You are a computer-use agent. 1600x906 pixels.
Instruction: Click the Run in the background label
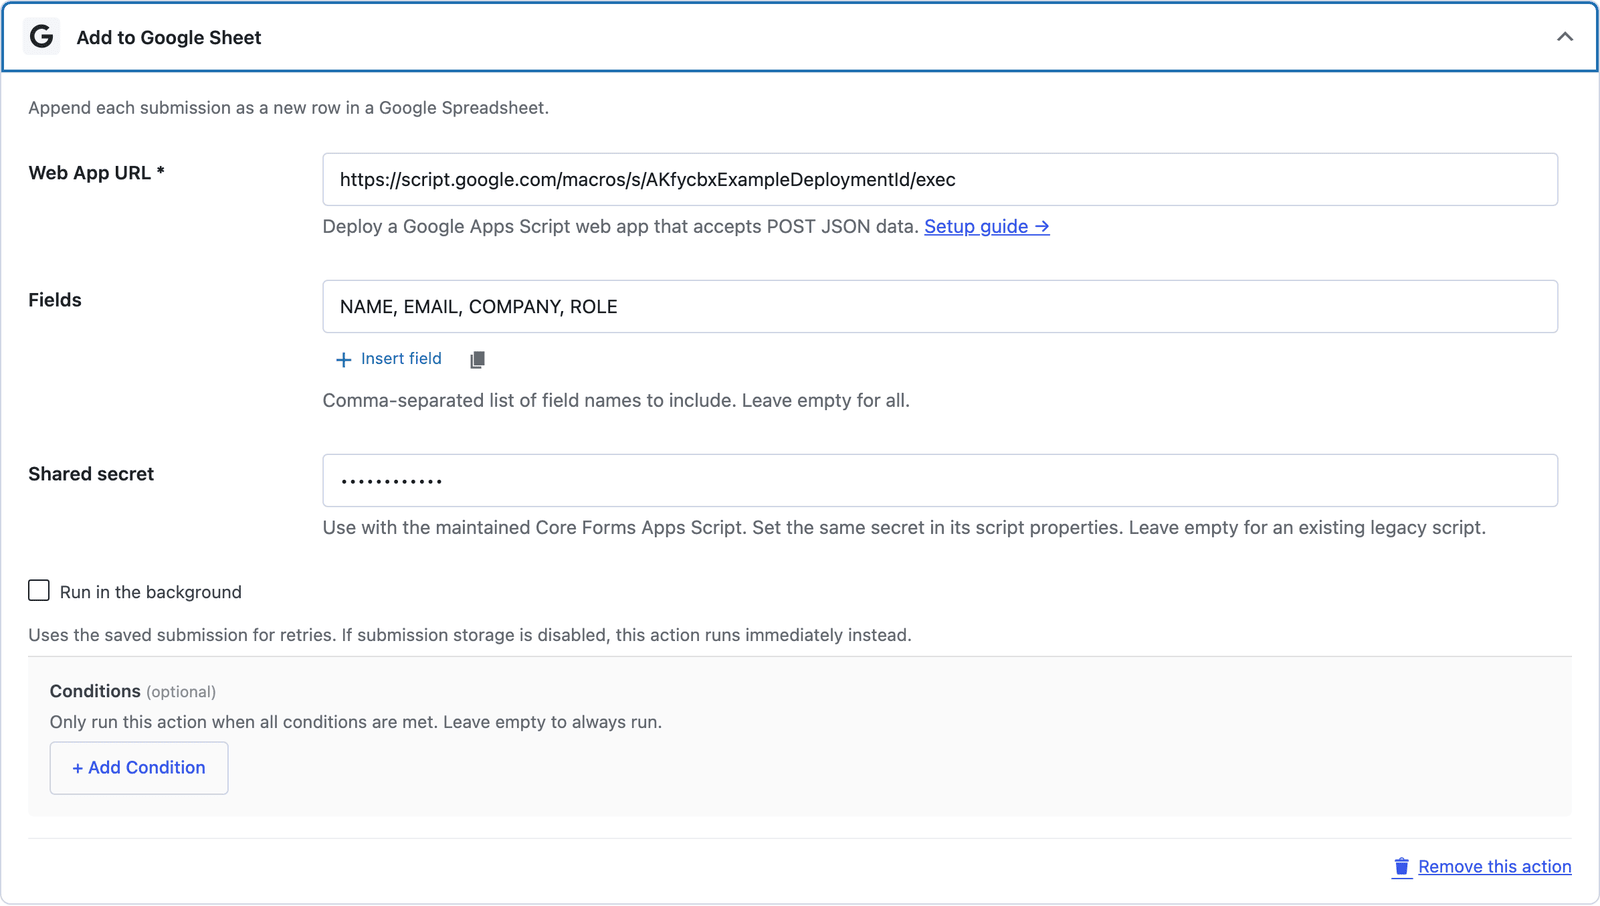click(x=151, y=592)
